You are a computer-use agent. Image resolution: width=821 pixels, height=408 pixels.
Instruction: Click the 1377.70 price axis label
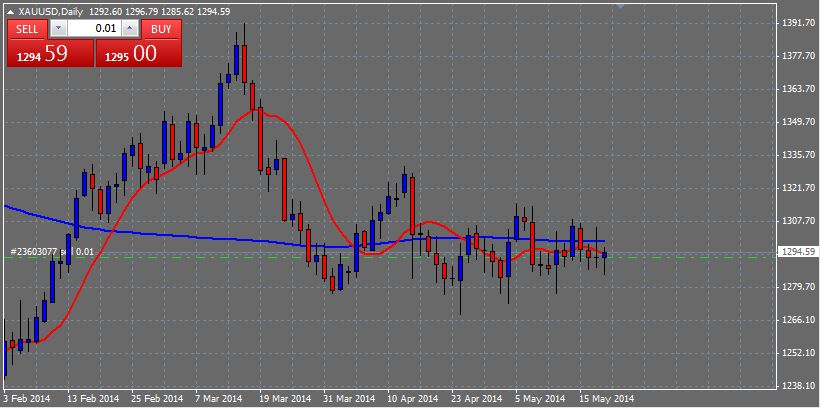click(x=798, y=56)
